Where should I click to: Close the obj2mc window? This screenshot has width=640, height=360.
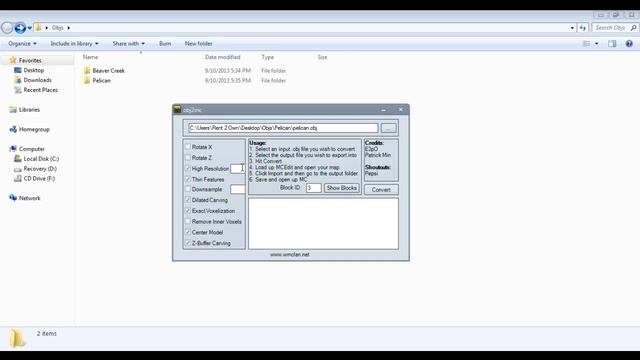401,110
